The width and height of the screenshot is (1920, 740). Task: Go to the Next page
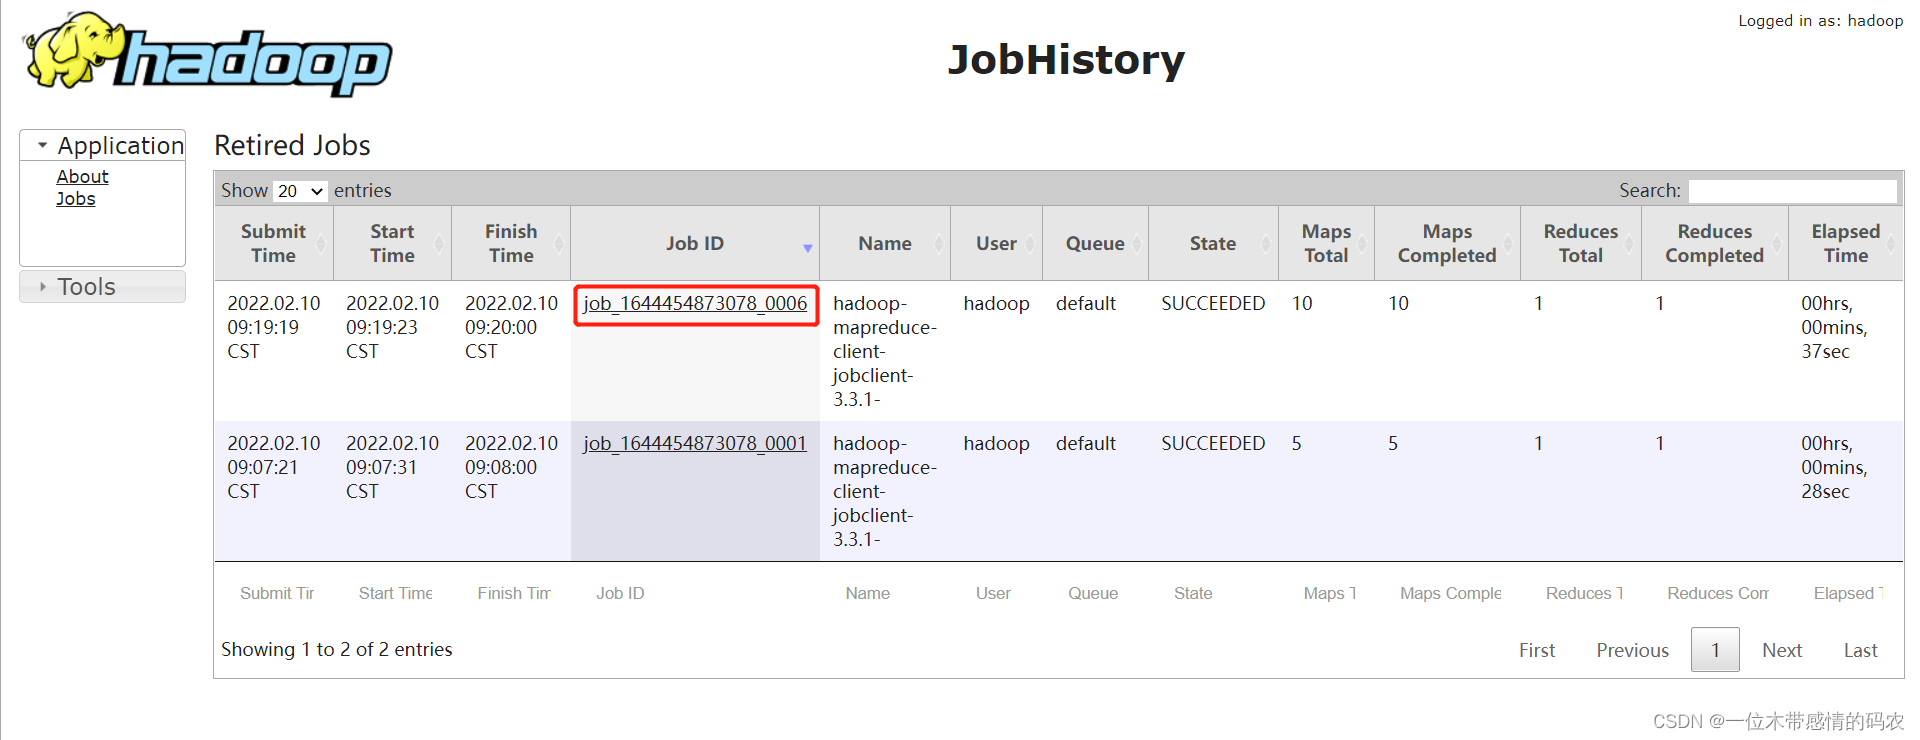[x=1781, y=651]
